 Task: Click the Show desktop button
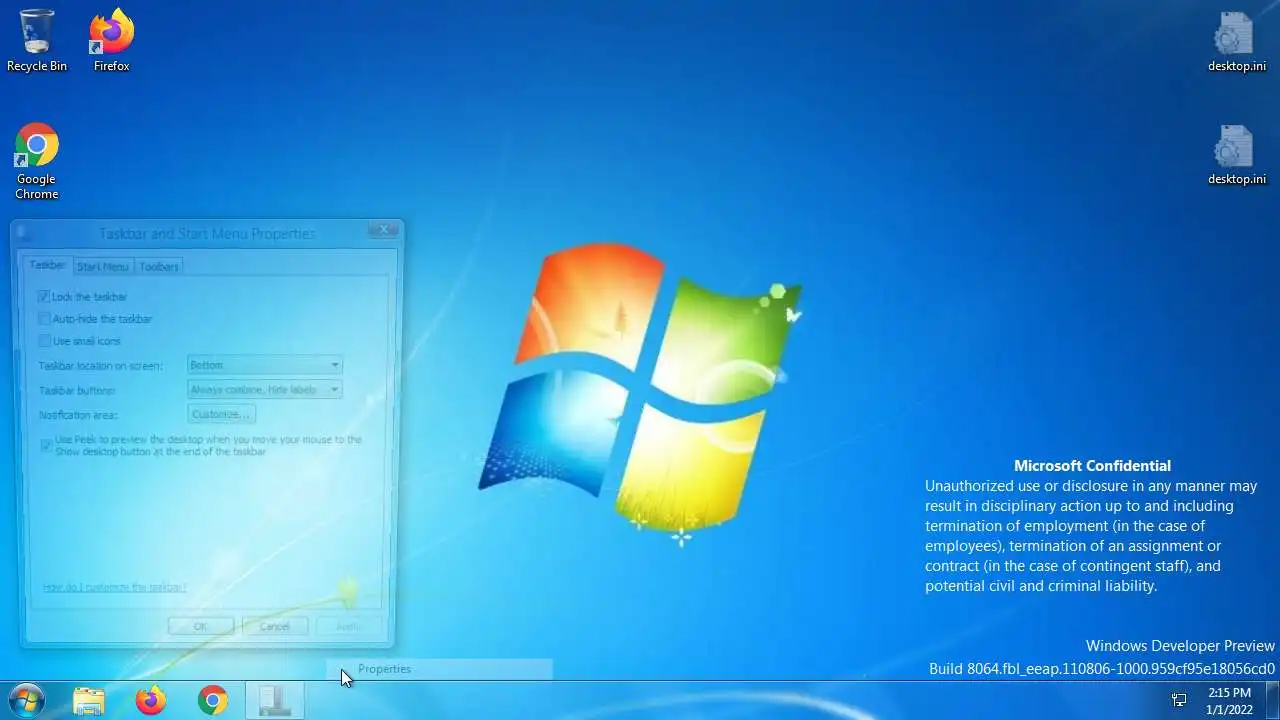click(1272, 700)
